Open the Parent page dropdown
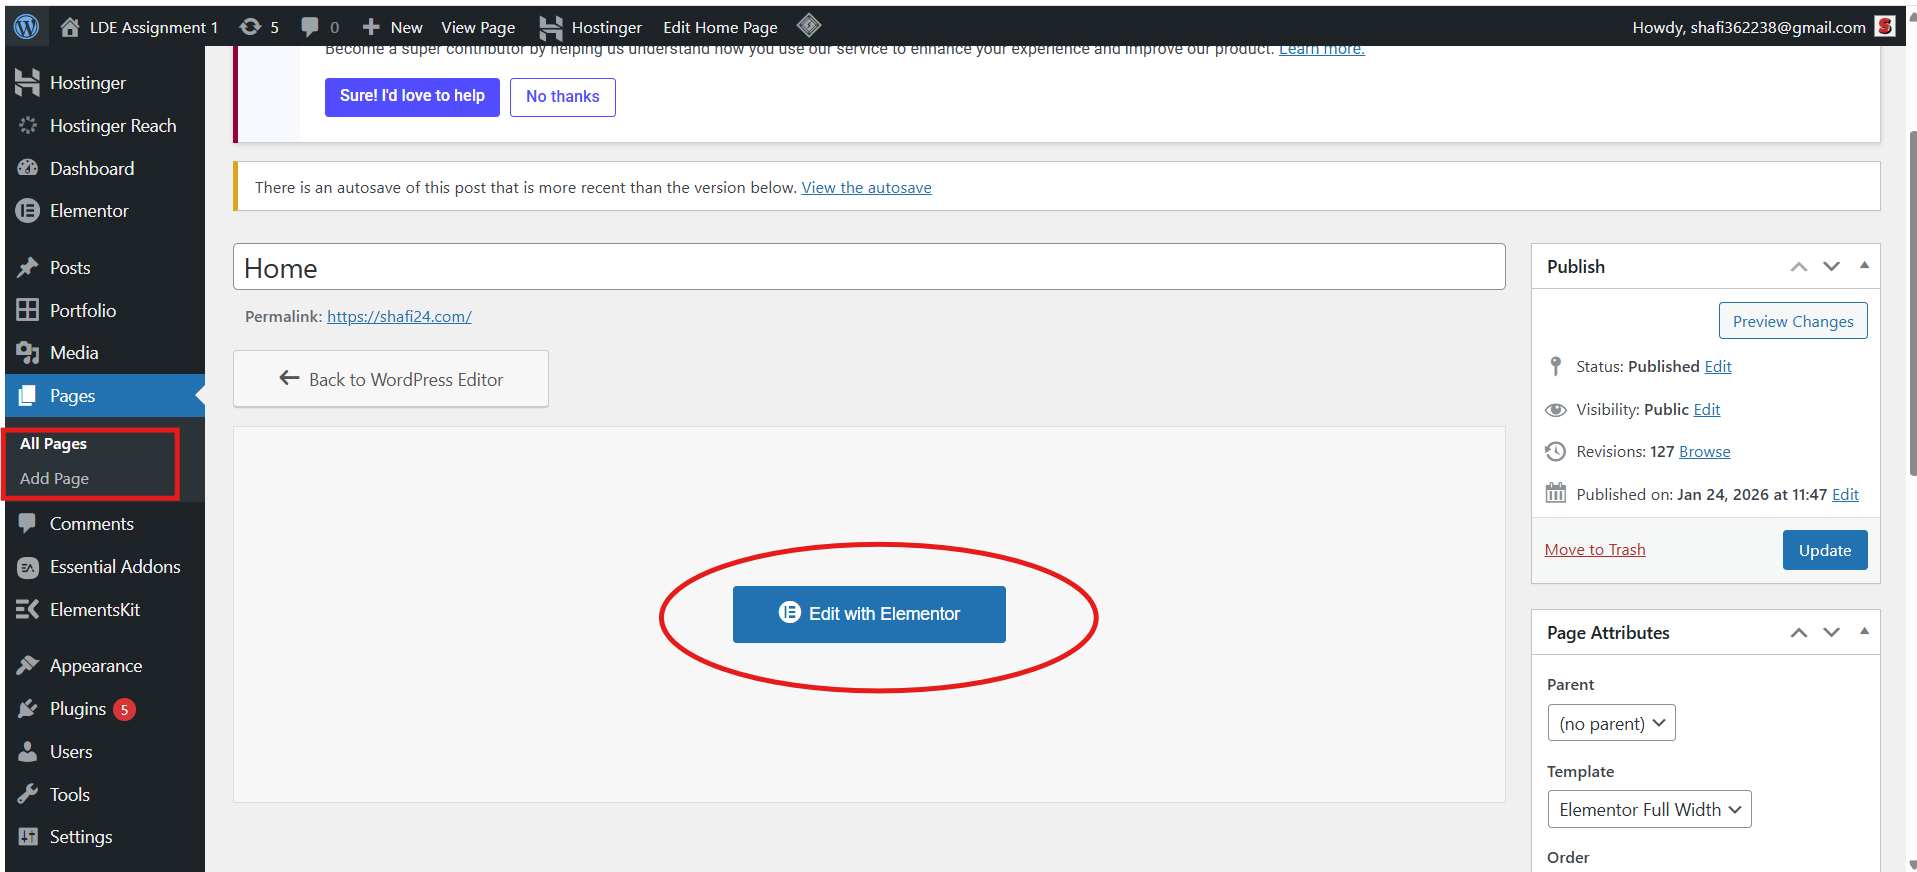 pyautogui.click(x=1611, y=723)
